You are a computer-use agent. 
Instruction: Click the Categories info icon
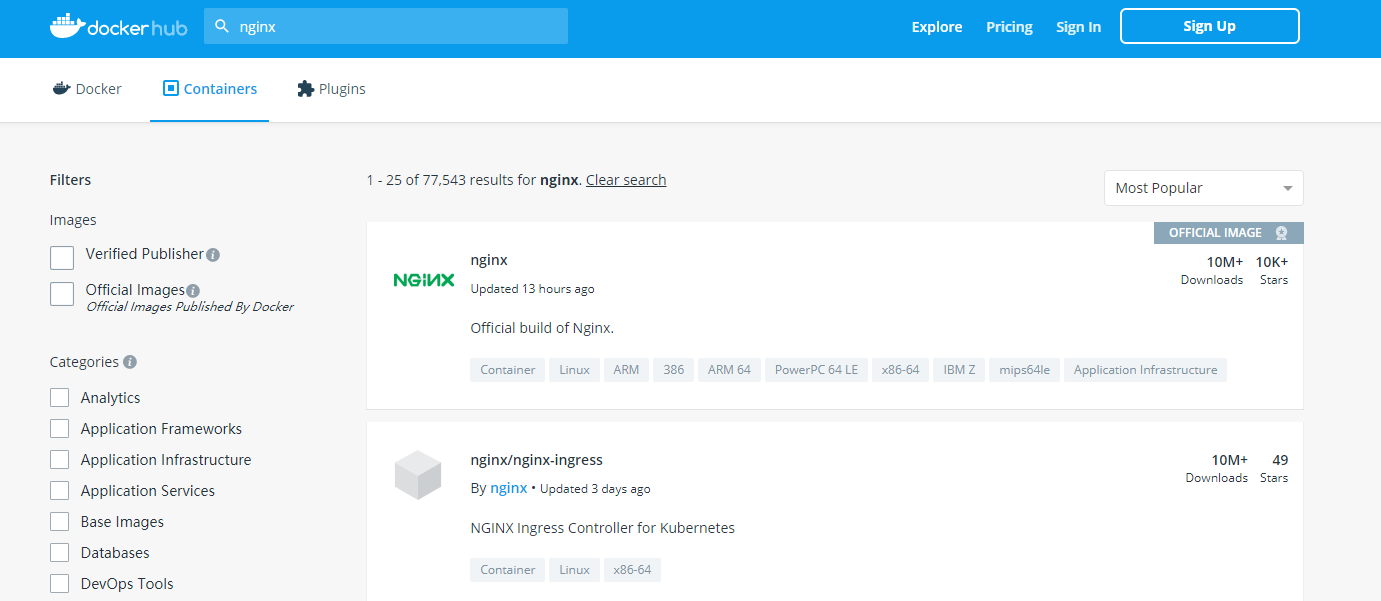coord(130,362)
